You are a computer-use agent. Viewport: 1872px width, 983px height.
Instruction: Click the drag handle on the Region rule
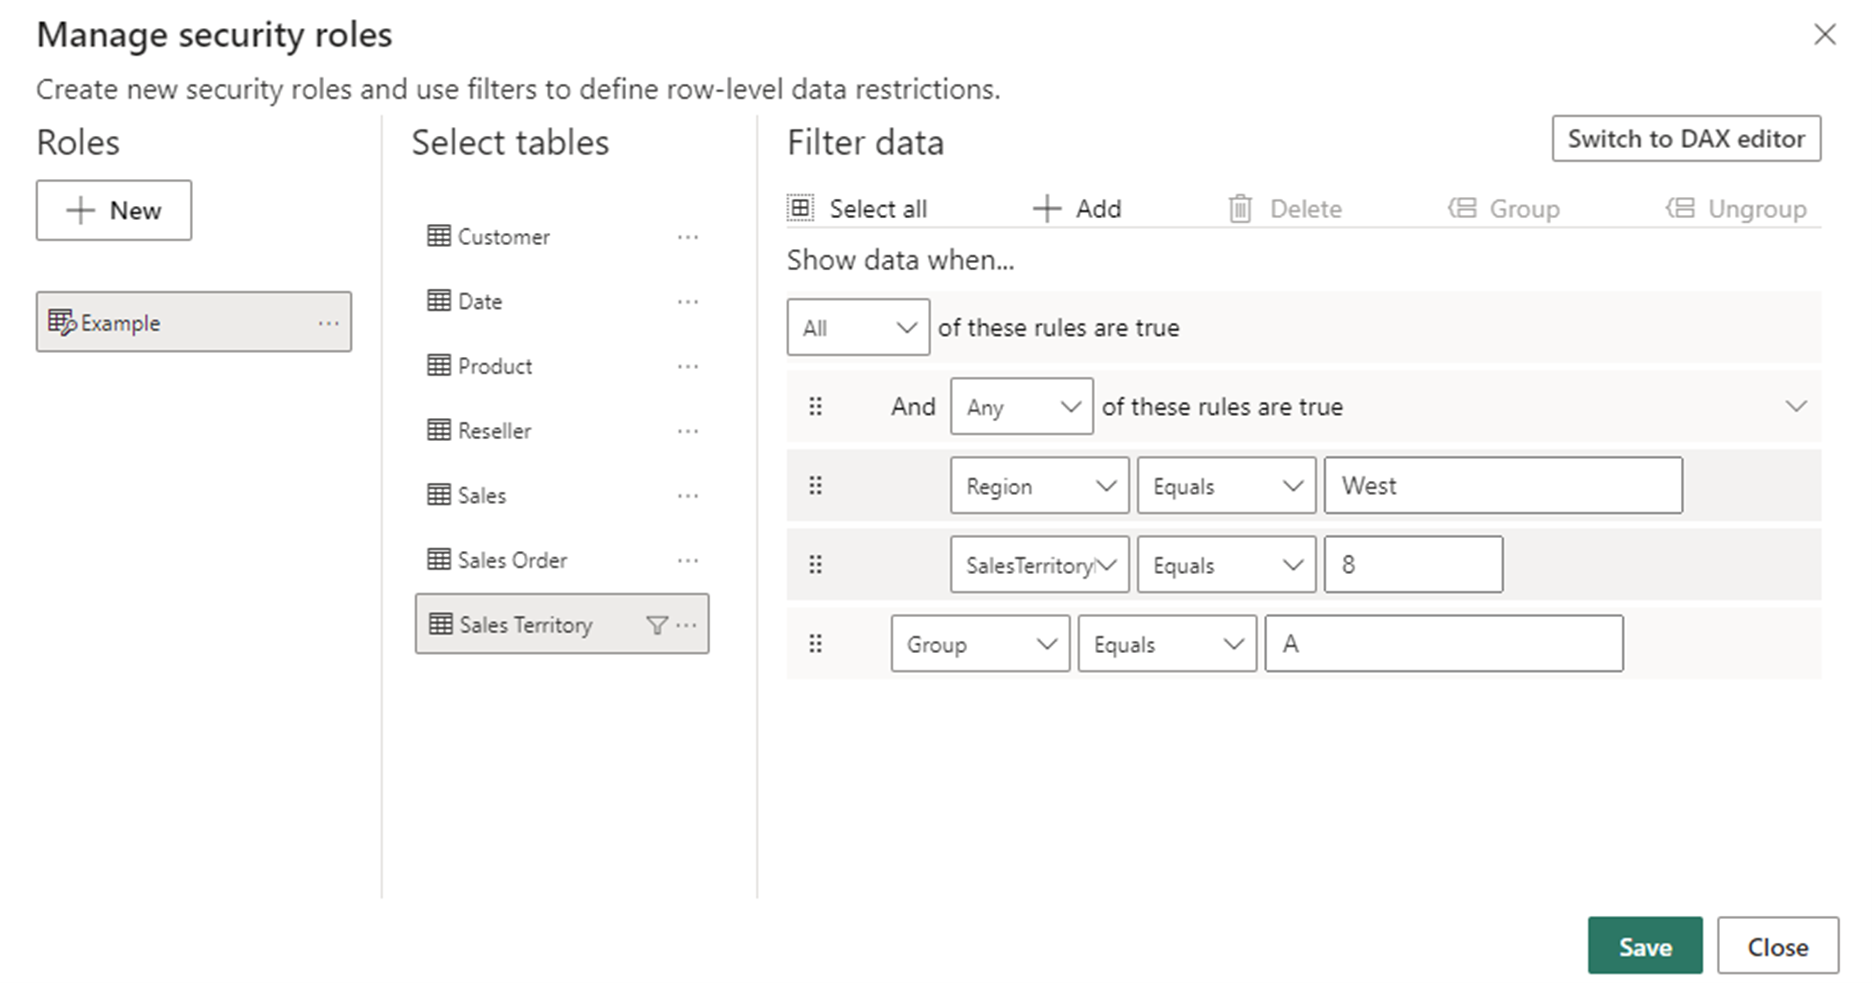816,485
